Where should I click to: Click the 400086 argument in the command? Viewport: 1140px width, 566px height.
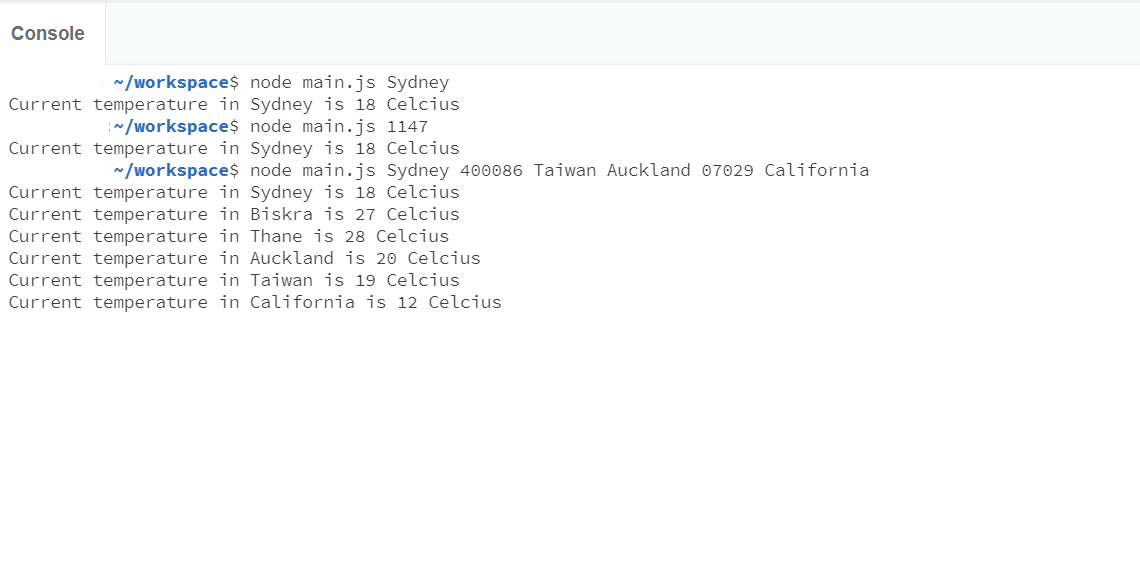coord(491,170)
